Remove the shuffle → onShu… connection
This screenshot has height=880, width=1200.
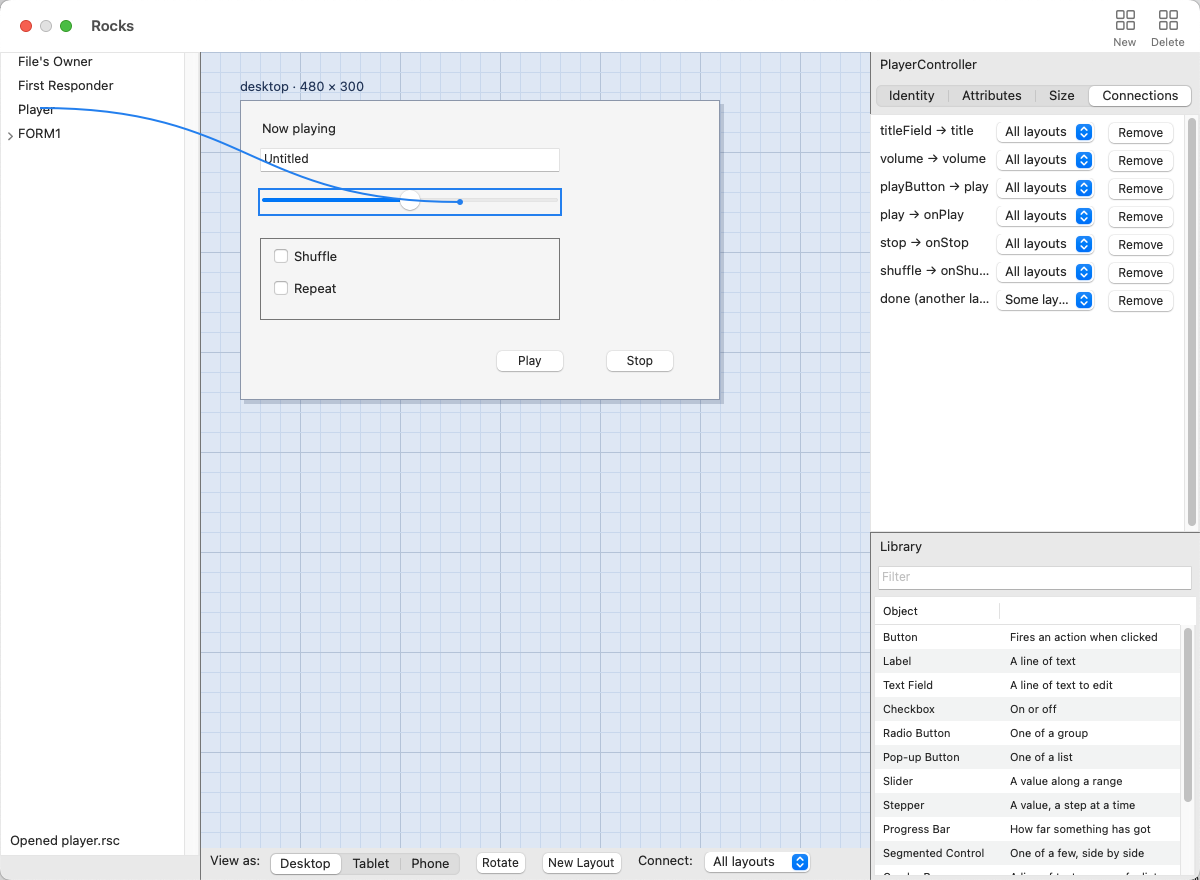click(x=1140, y=272)
